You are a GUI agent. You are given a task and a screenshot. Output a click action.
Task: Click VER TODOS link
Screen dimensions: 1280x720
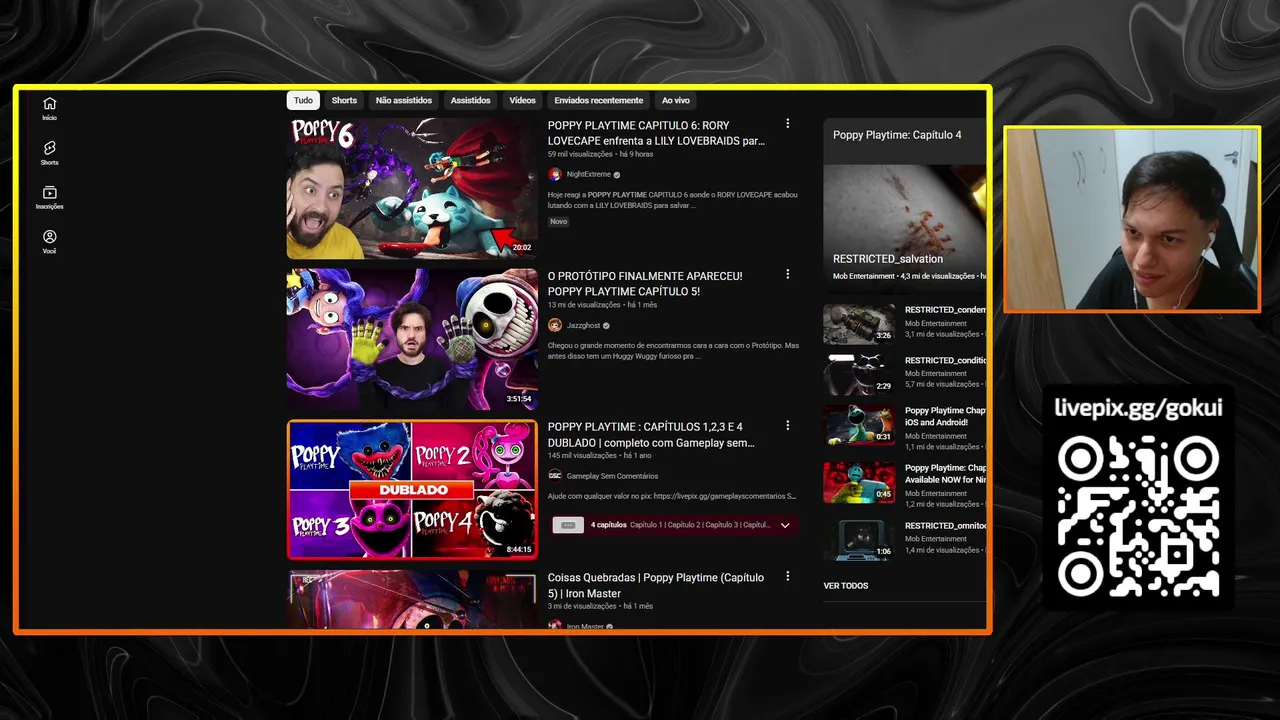846,586
